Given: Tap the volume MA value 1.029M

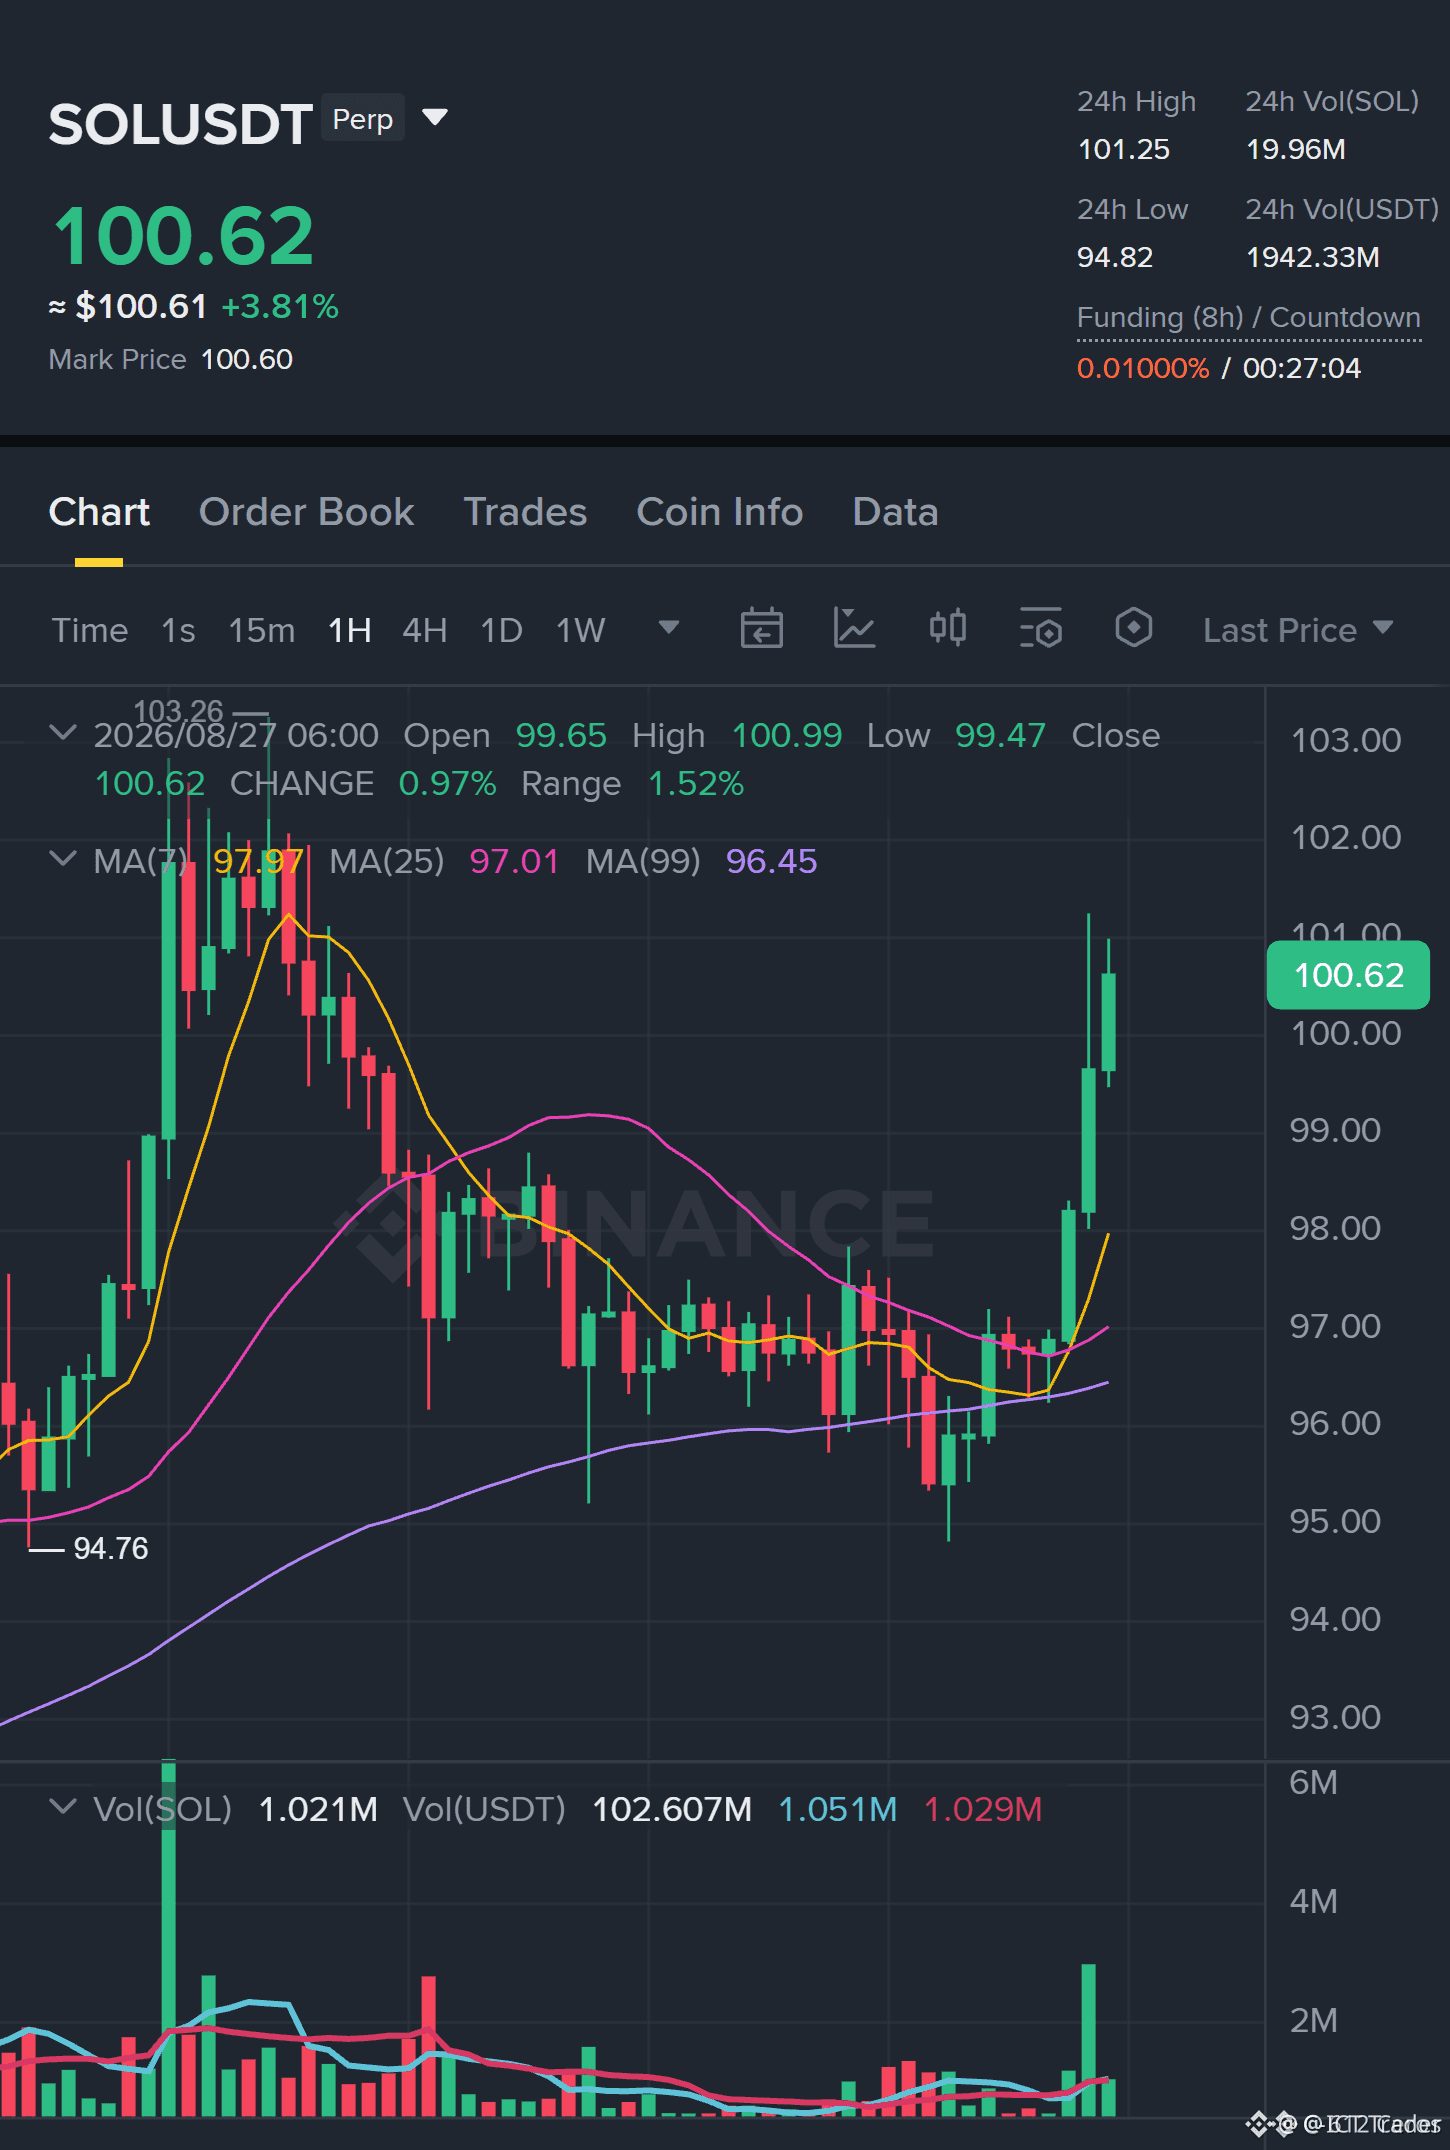Looking at the screenshot, I should [x=983, y=1809].
